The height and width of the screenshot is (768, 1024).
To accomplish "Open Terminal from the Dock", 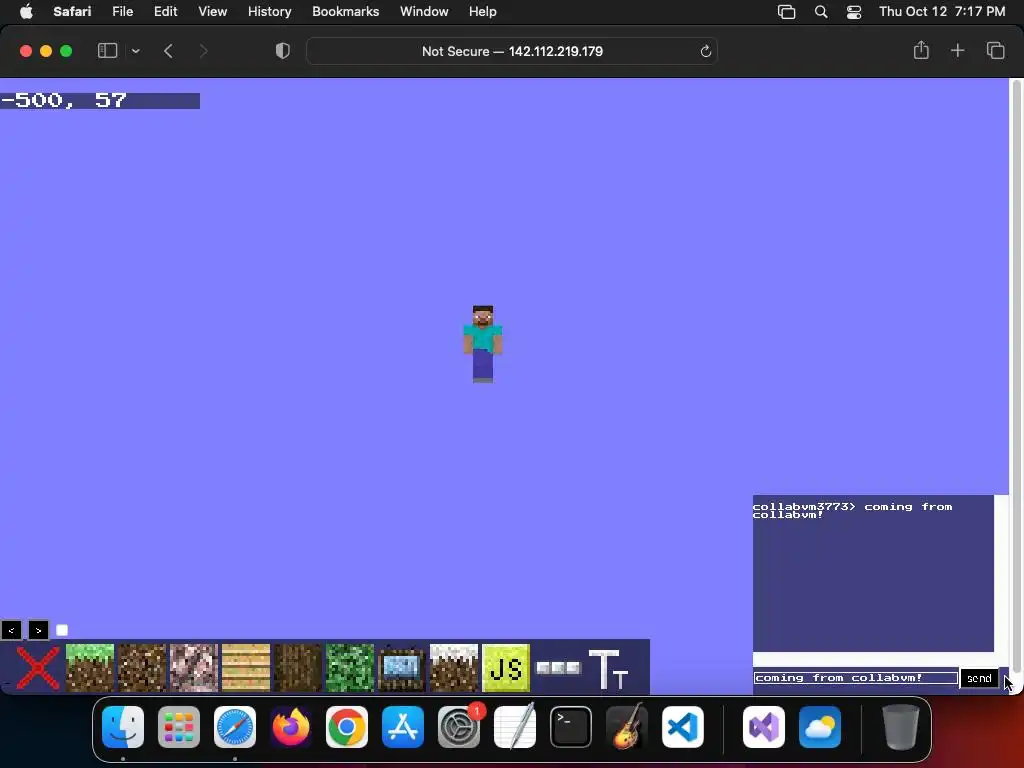I will click(x=571, y=727).
